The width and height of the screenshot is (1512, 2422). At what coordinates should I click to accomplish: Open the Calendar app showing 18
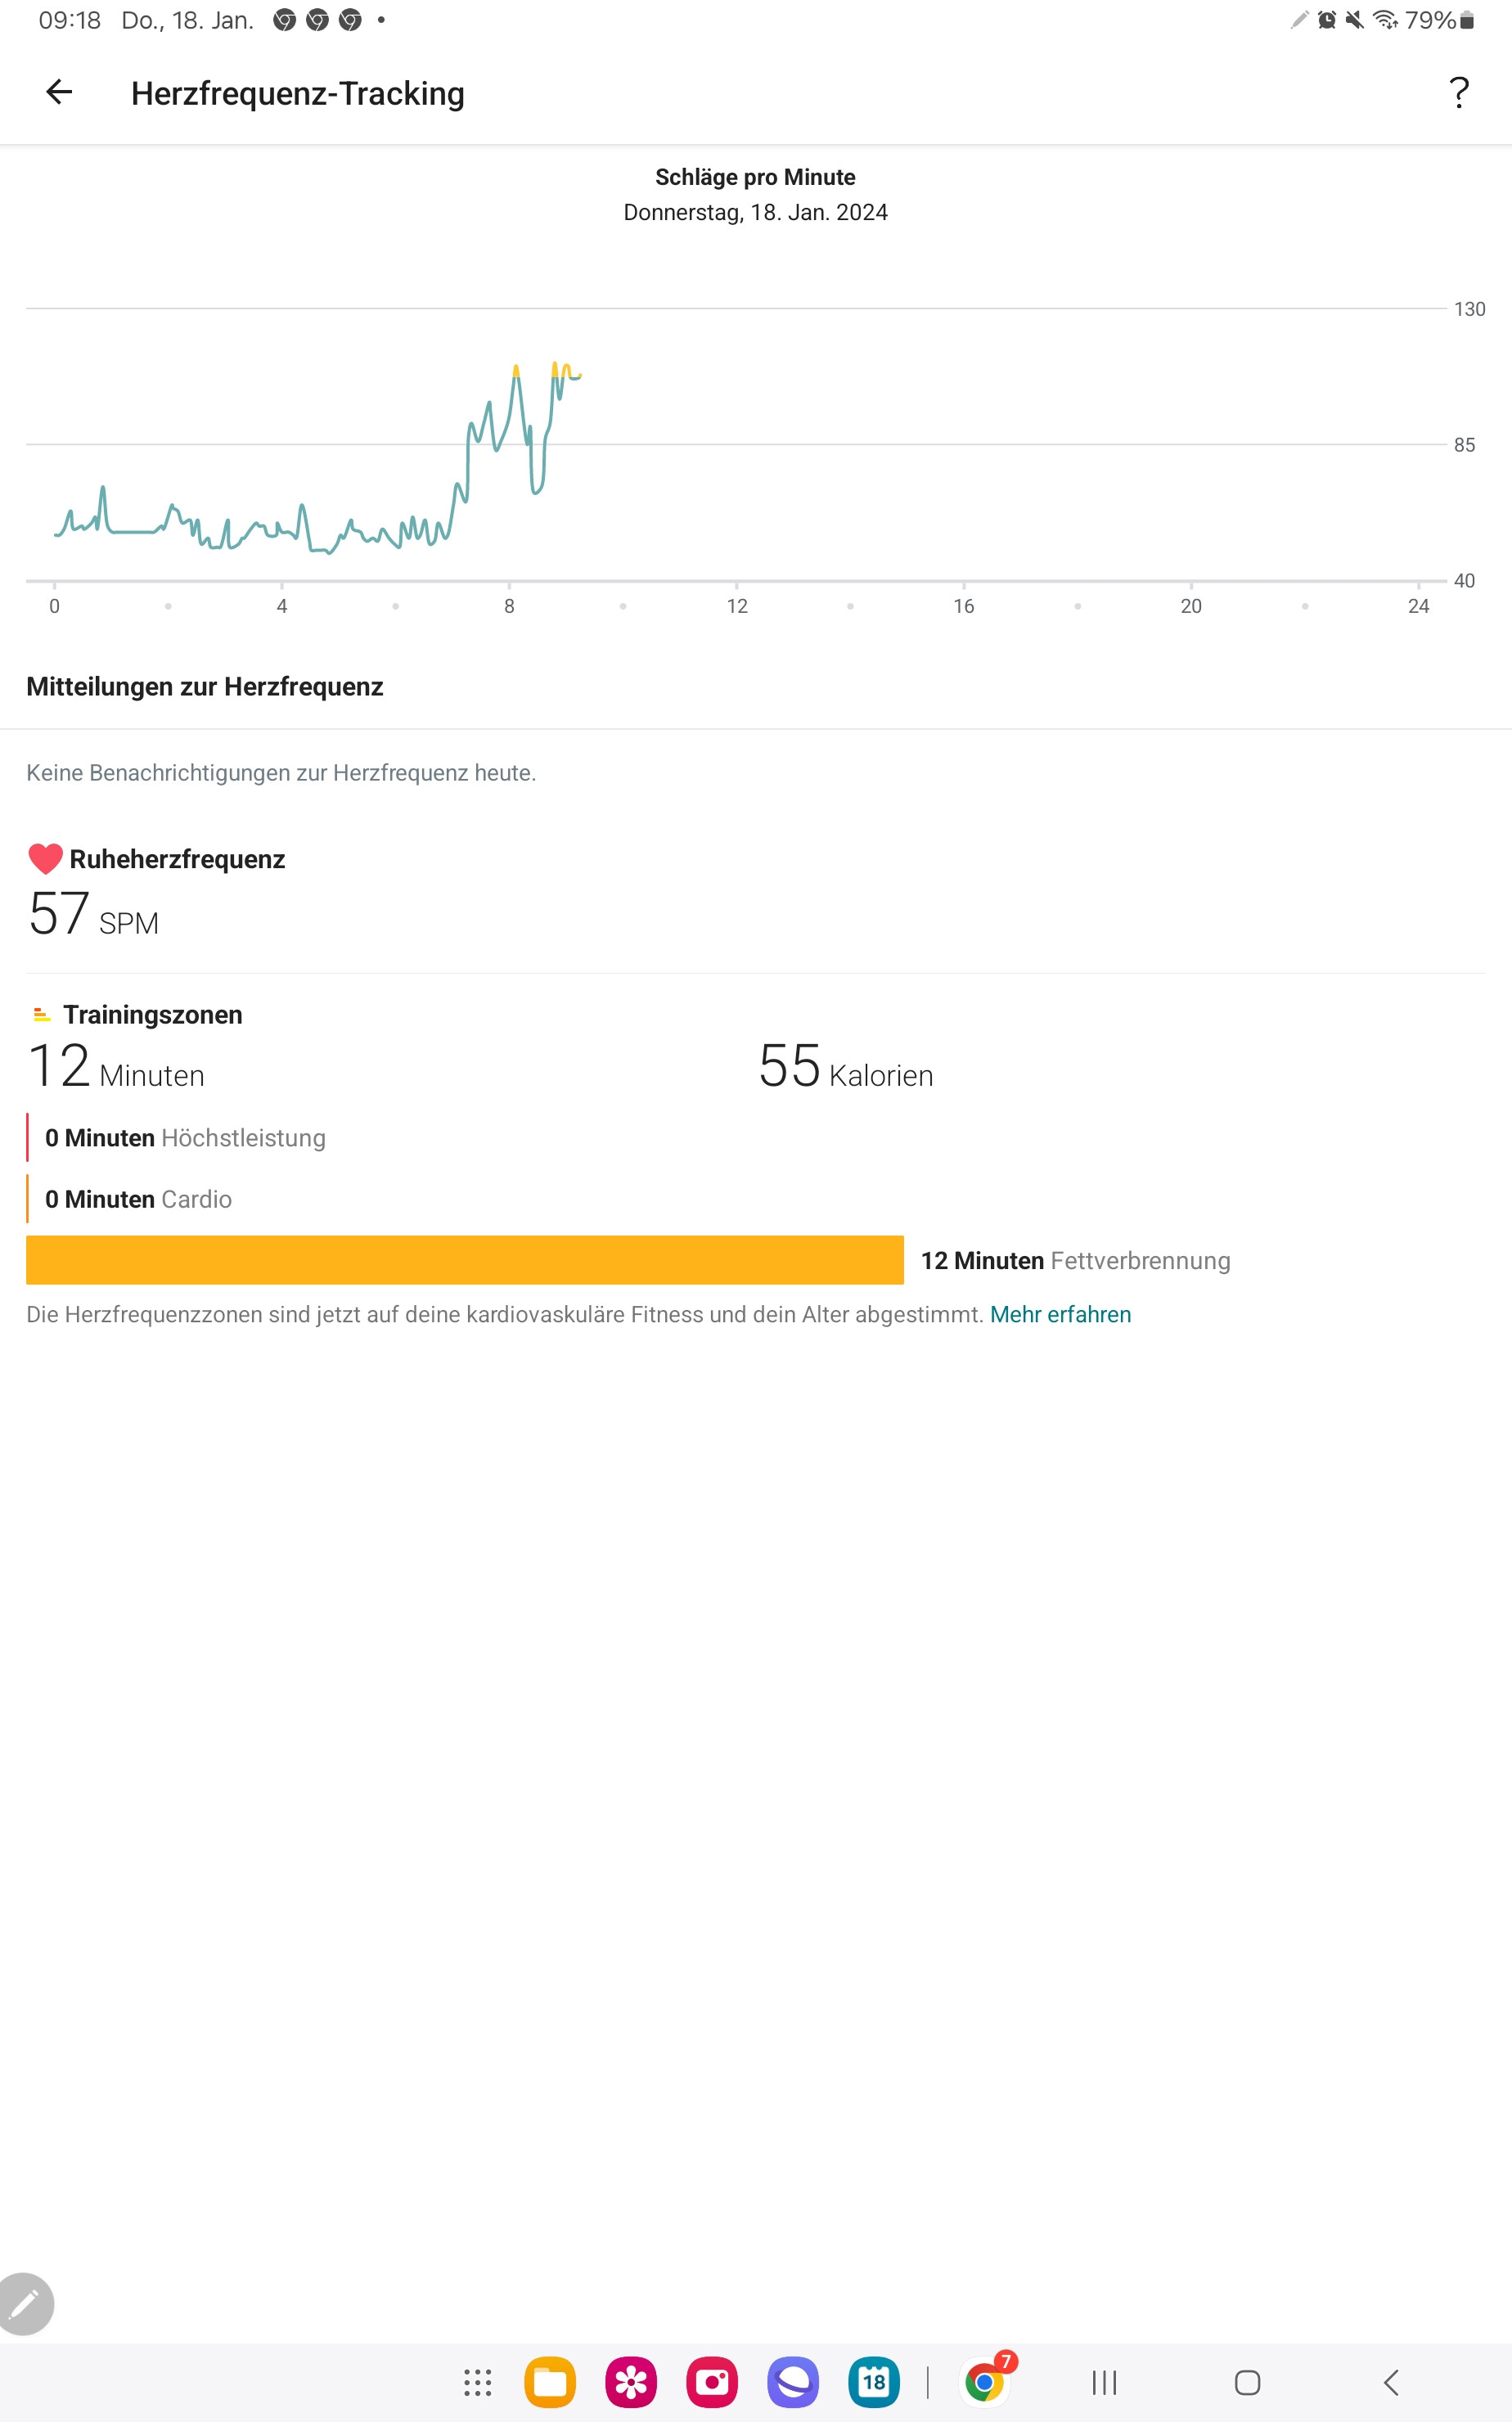click(874, 2382)
